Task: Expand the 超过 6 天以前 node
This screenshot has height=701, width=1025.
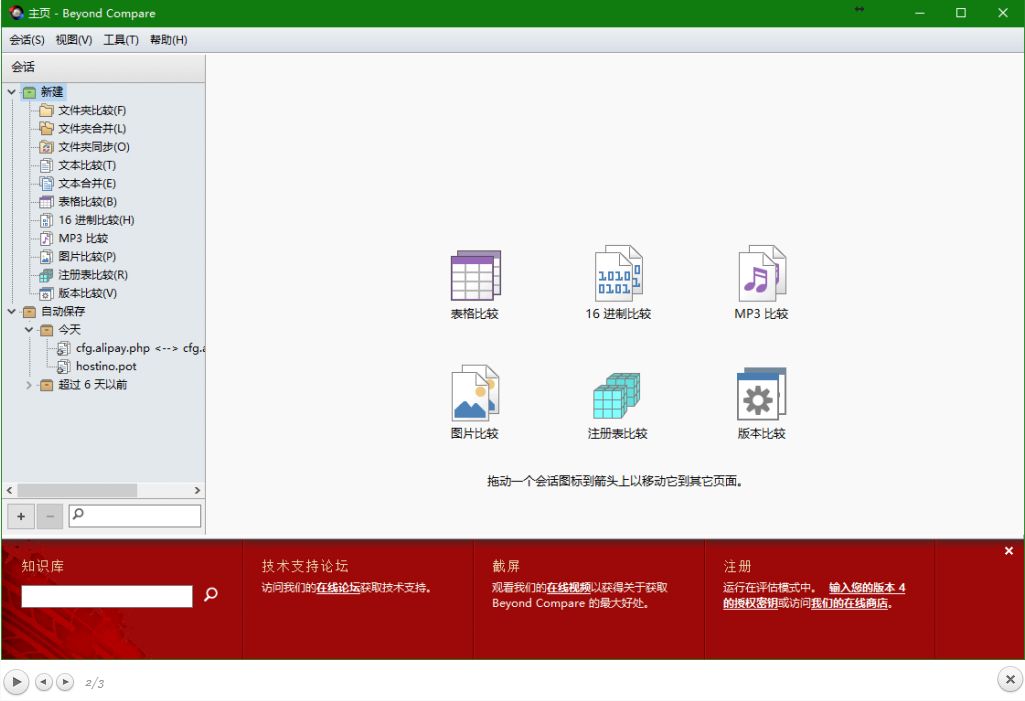Action: tap(29, 385)
